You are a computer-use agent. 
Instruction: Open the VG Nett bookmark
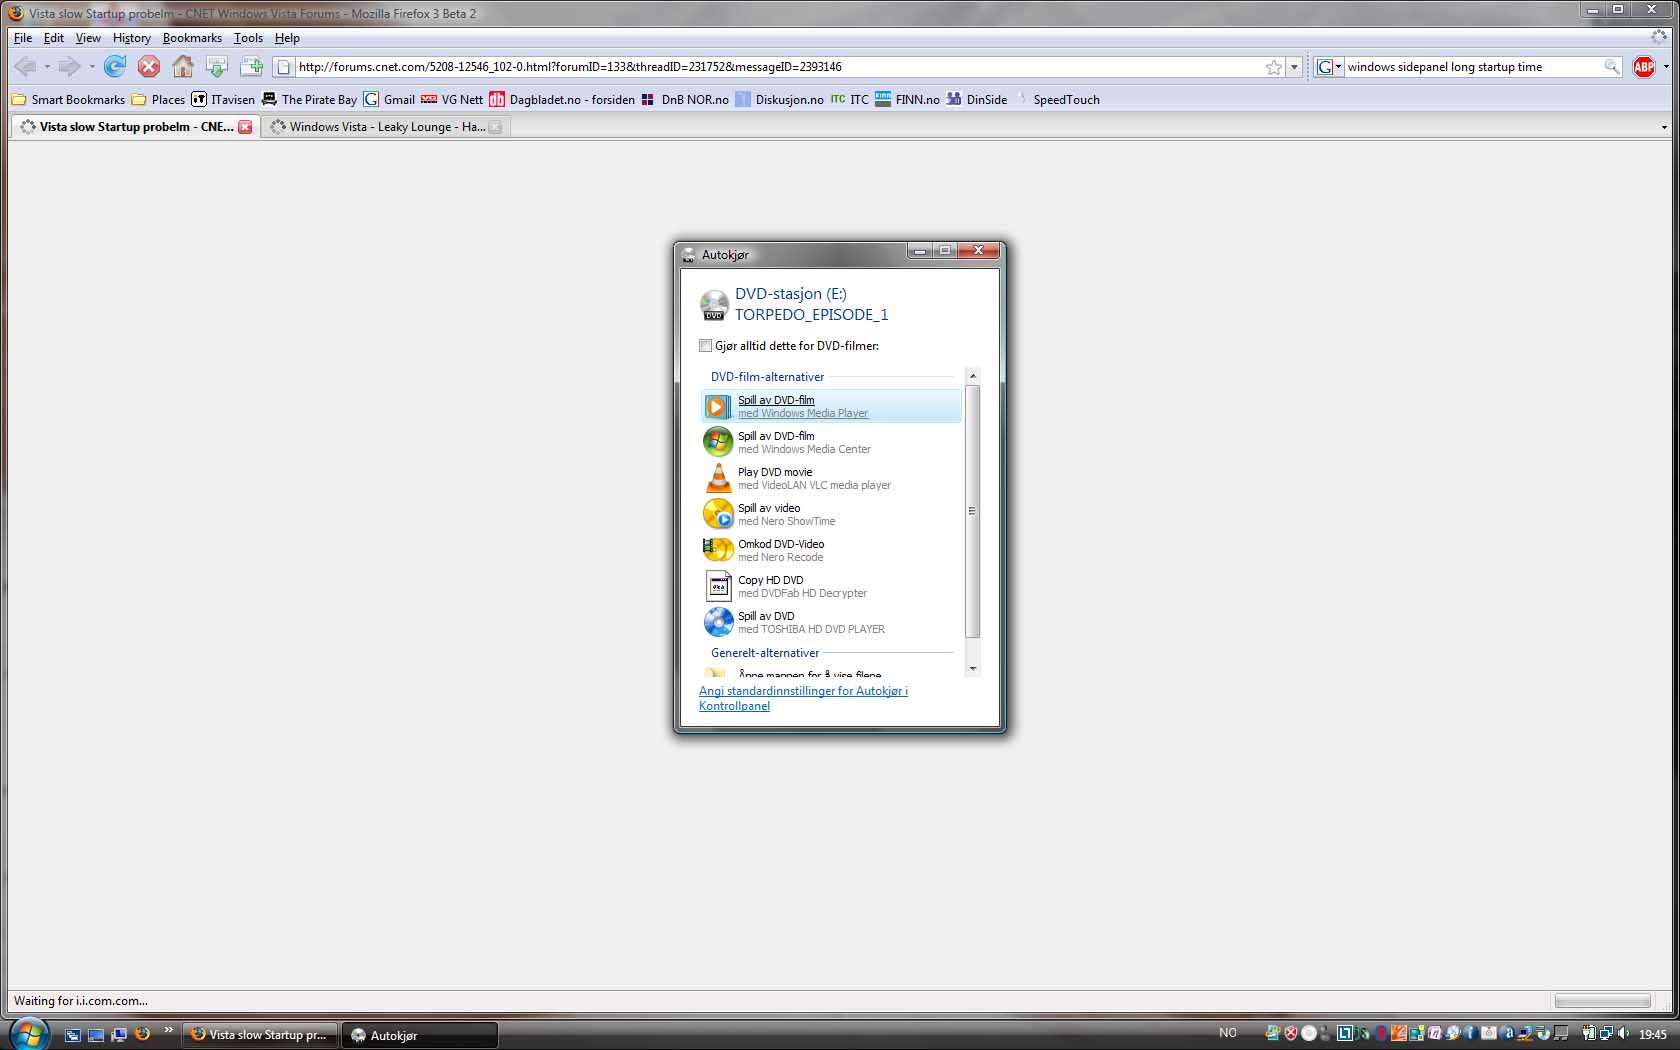[452, 99]
